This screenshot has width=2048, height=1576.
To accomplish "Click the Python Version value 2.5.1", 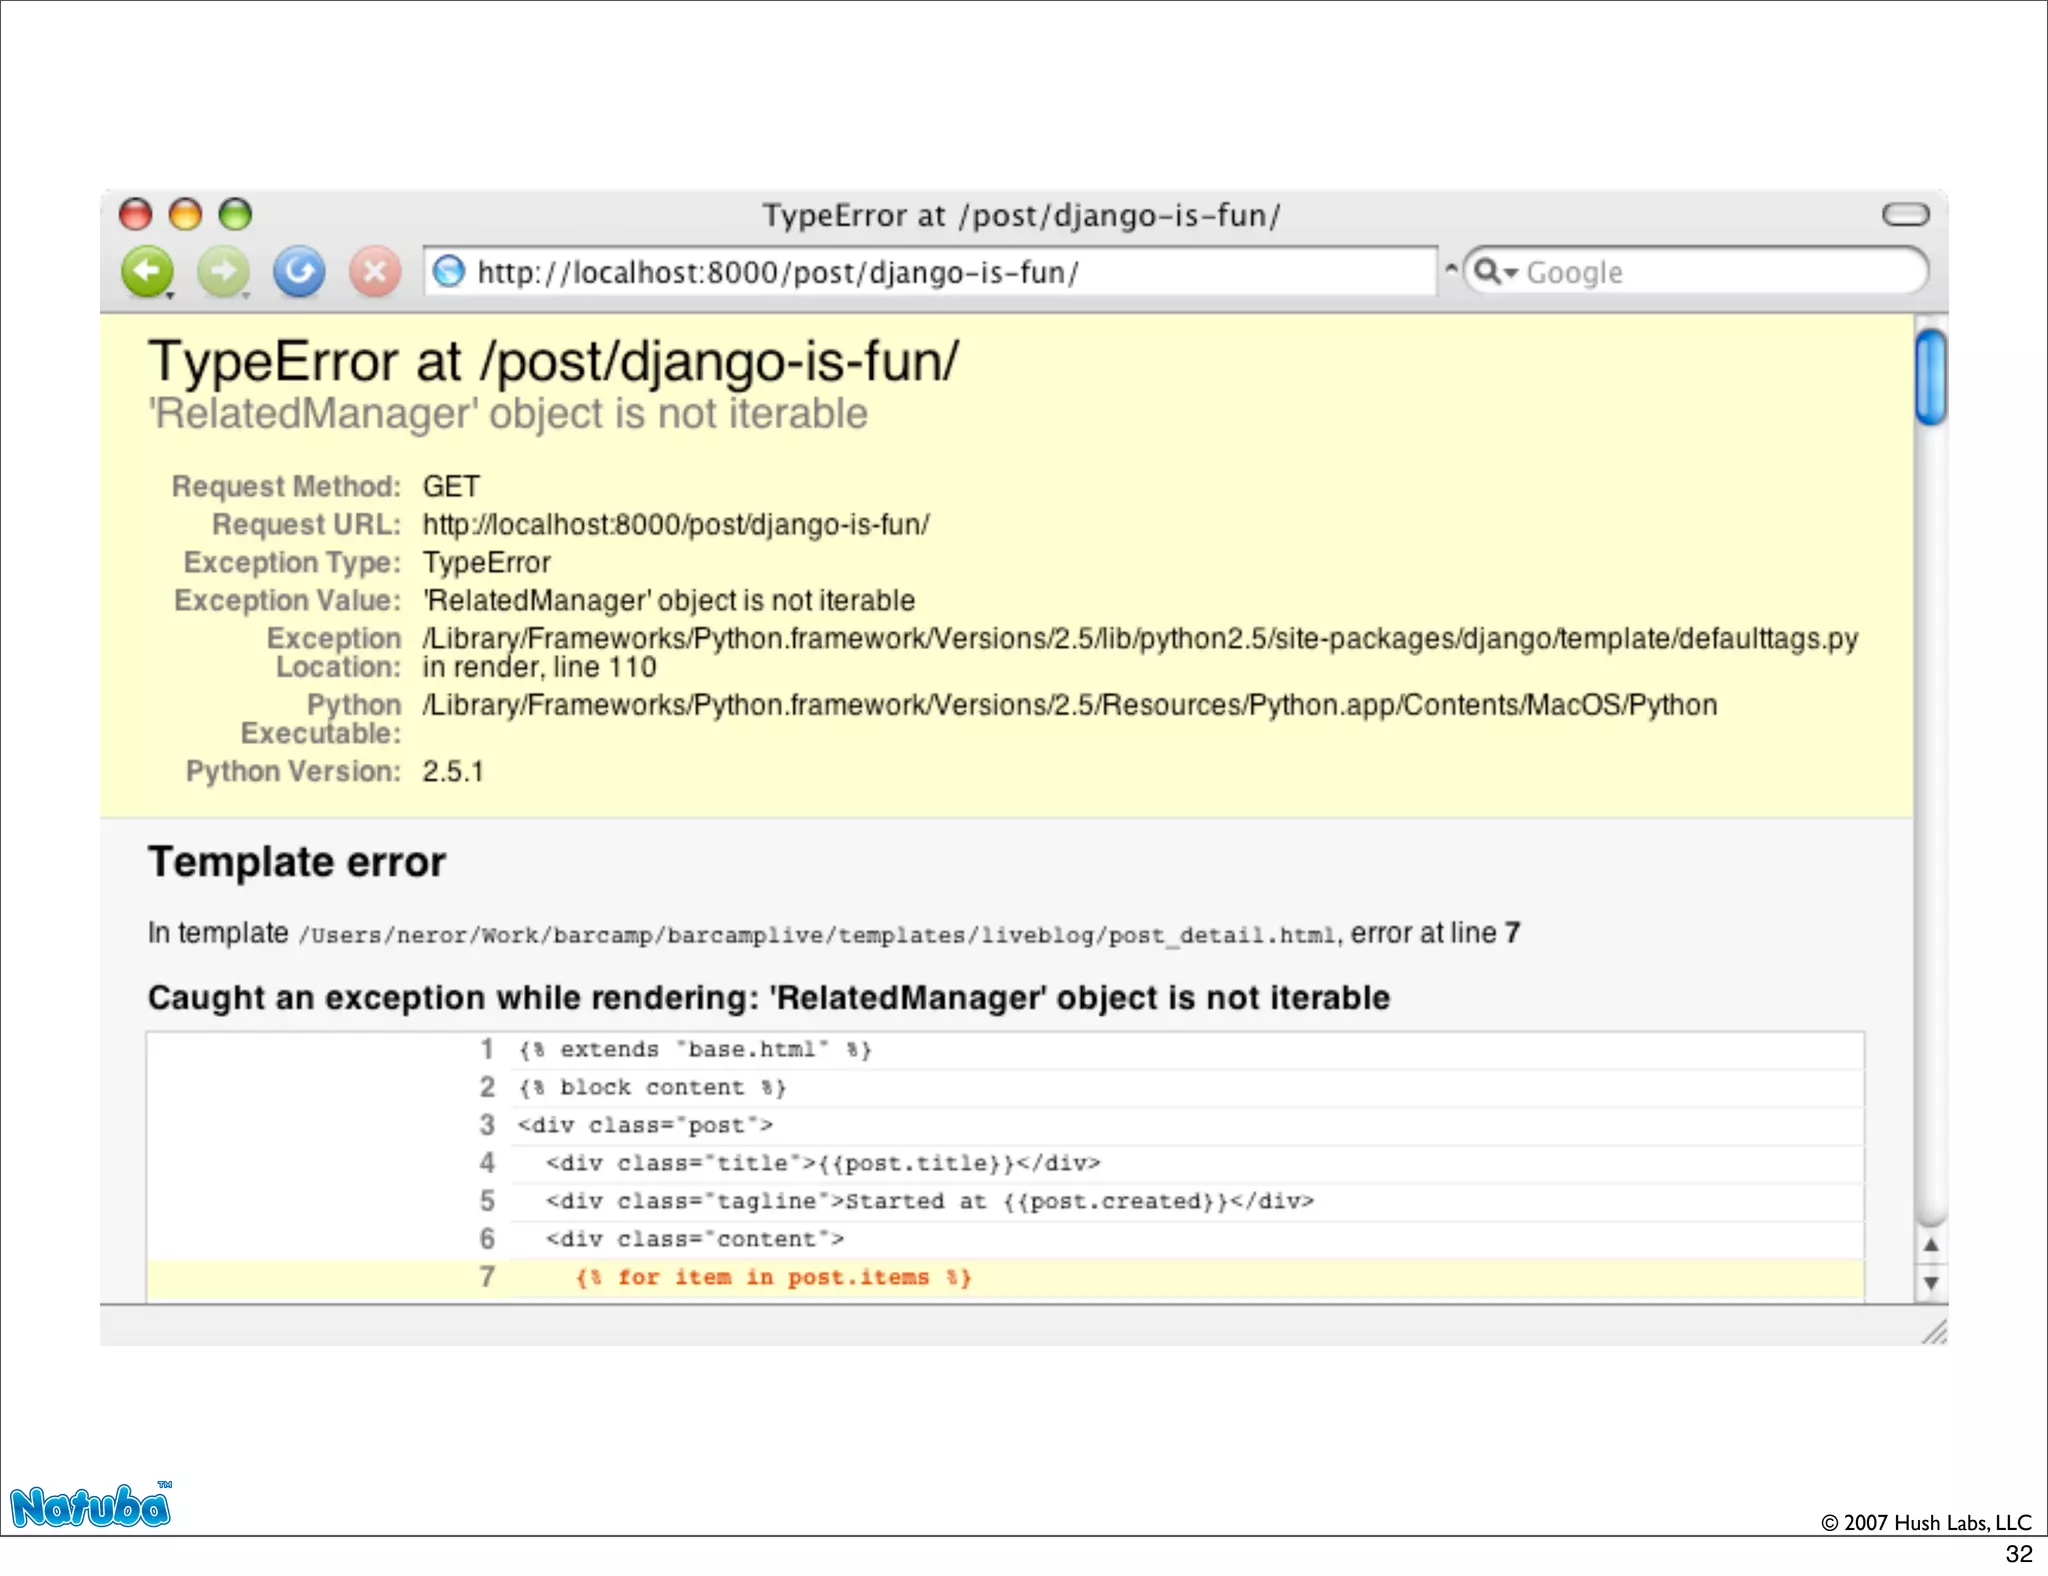I will pos(452,771).
